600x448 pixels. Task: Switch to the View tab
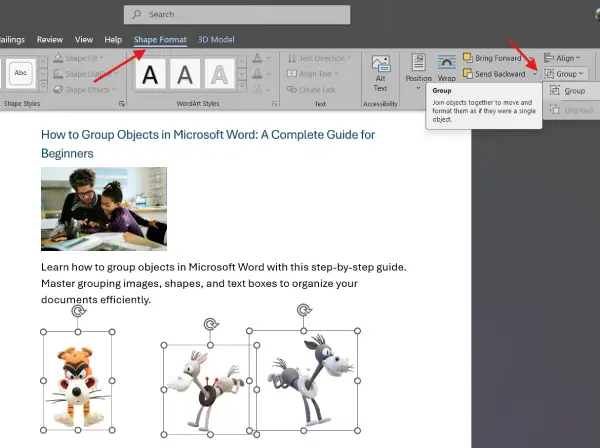coord(84,39)
